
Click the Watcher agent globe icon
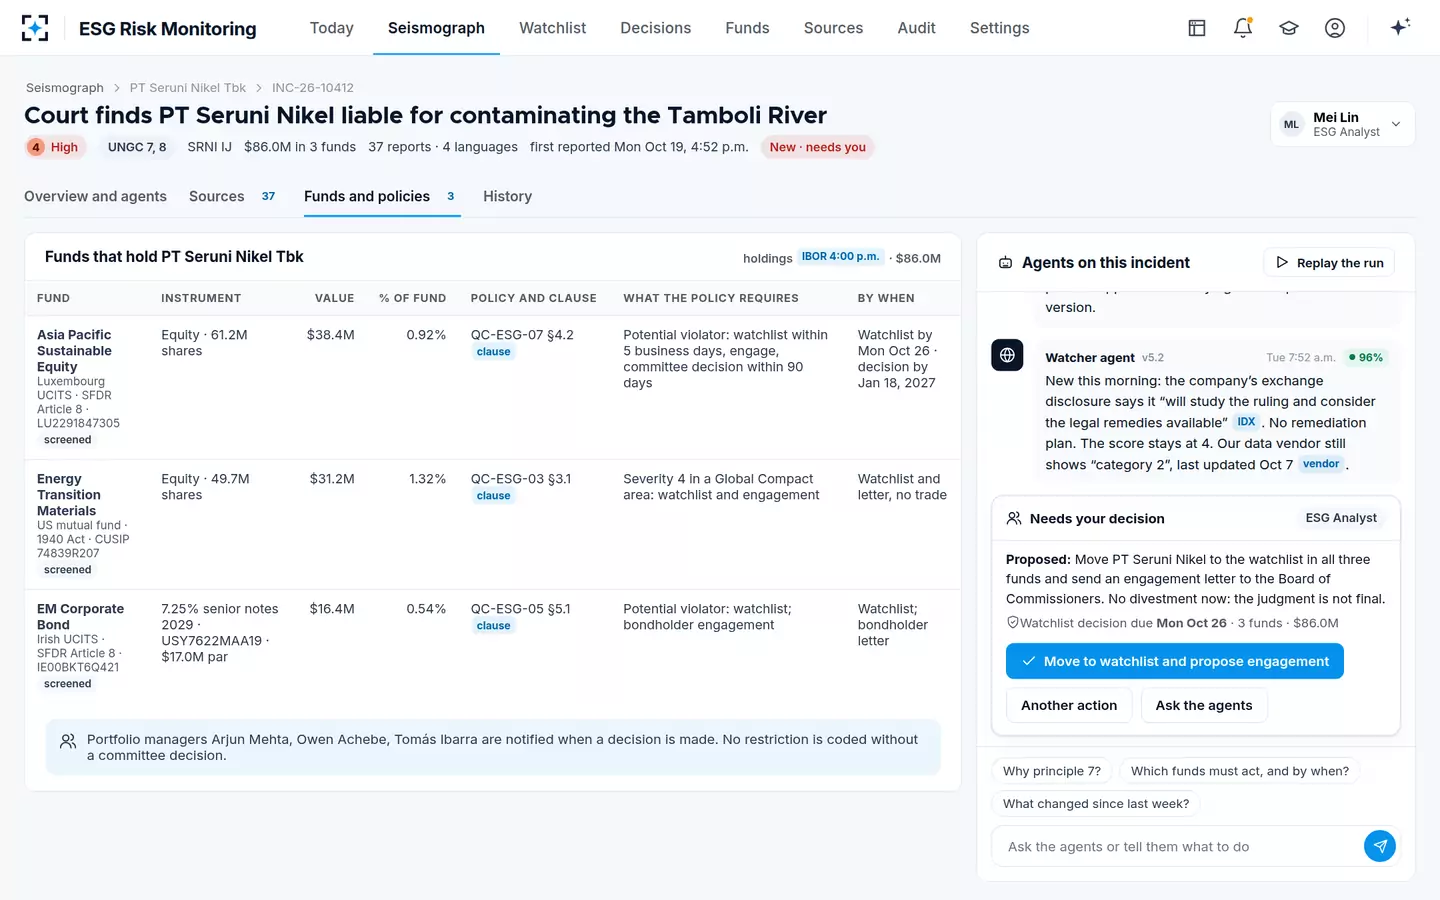(1007, 355)
